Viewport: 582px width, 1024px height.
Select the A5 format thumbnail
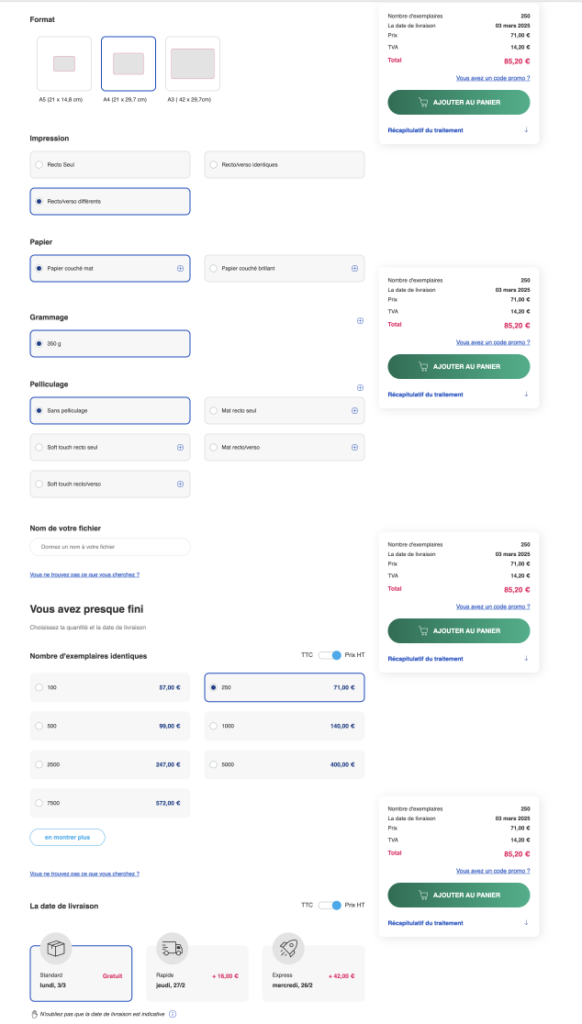pyautogui.click(x=64, y=63)
